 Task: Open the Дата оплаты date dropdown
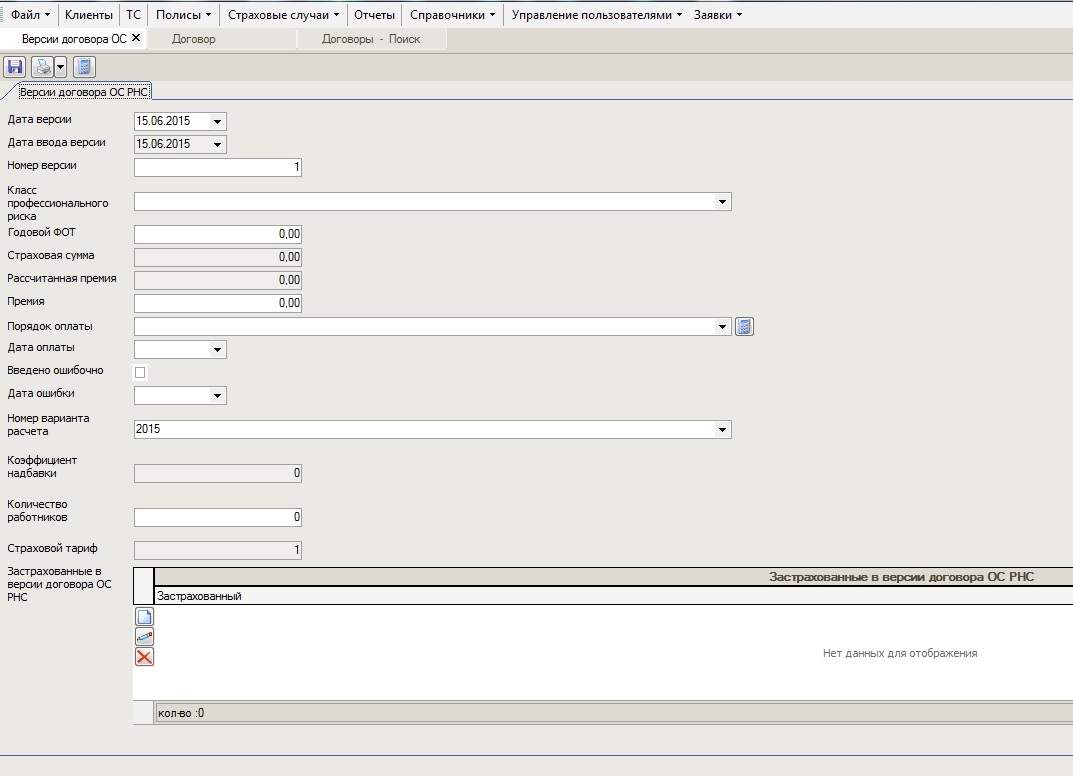tap(217, 350)
